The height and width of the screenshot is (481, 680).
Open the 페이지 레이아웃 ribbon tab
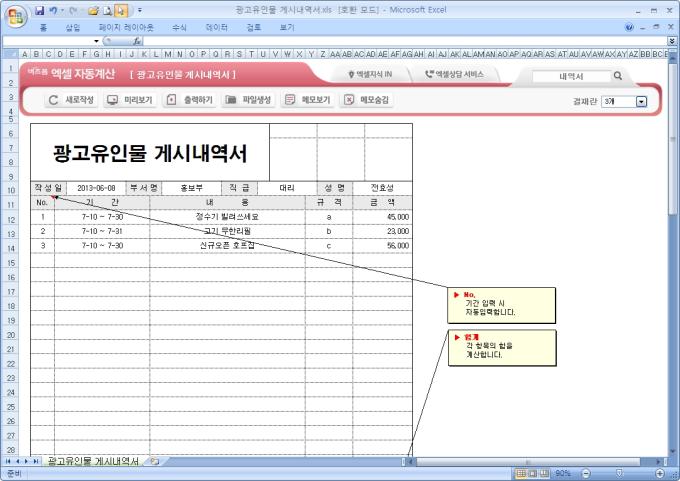pyautogui.click(x=126, y=28)
